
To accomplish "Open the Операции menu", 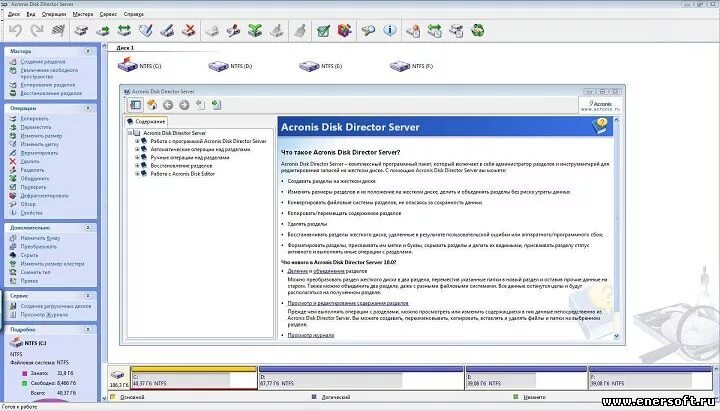I will [x=54, y=14].
